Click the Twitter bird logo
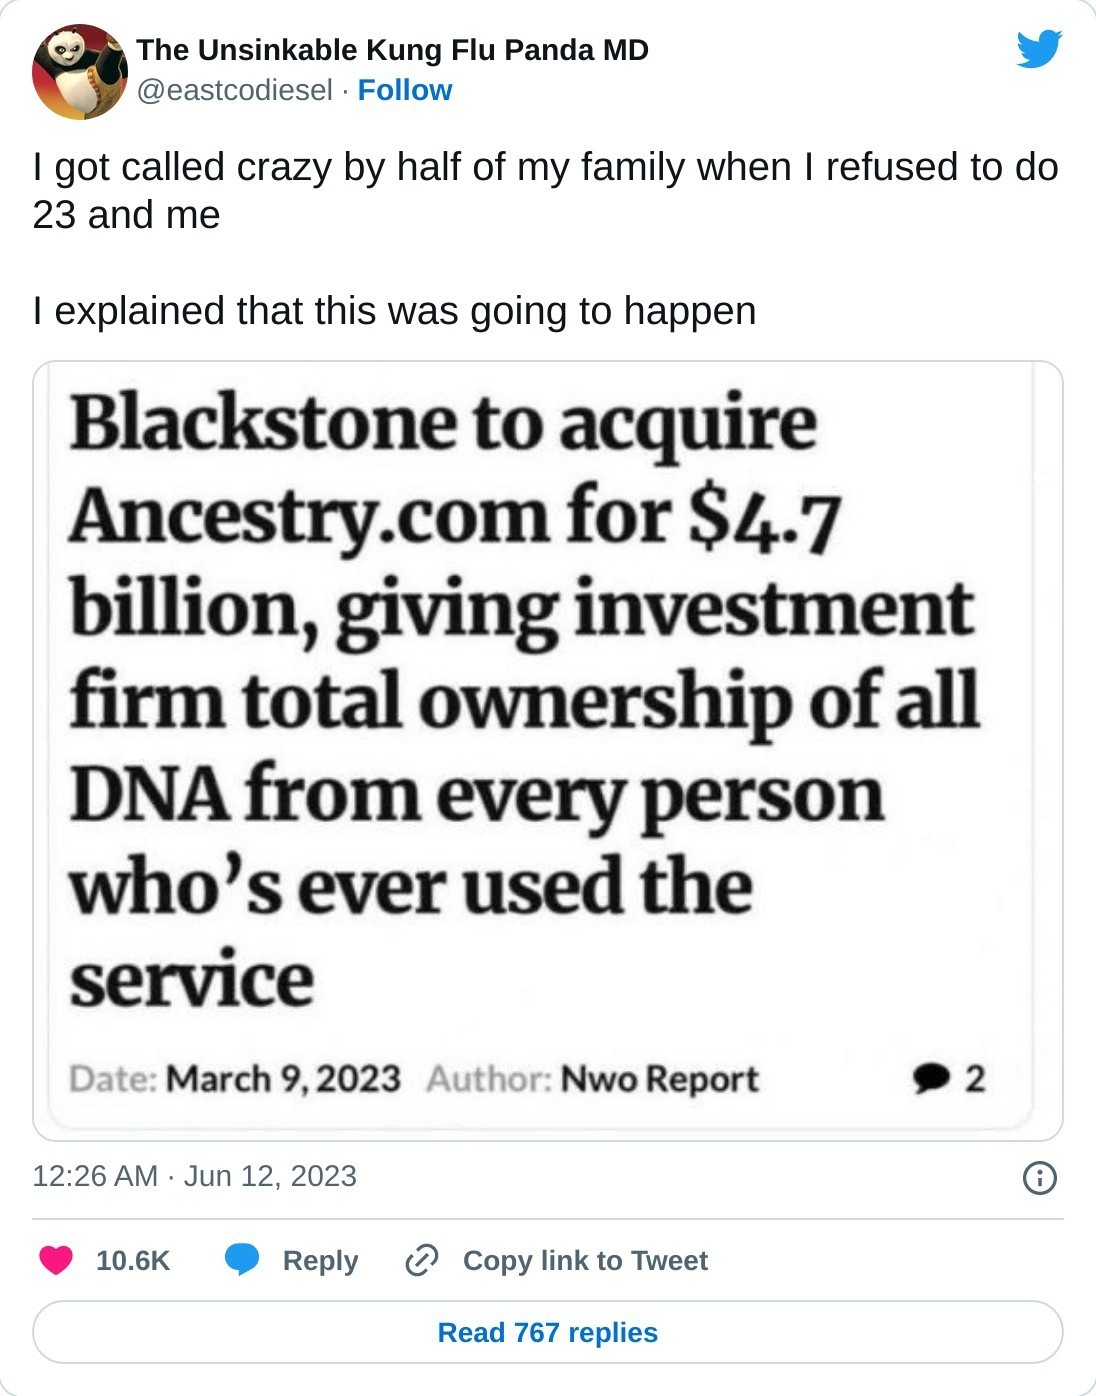 1039,49
